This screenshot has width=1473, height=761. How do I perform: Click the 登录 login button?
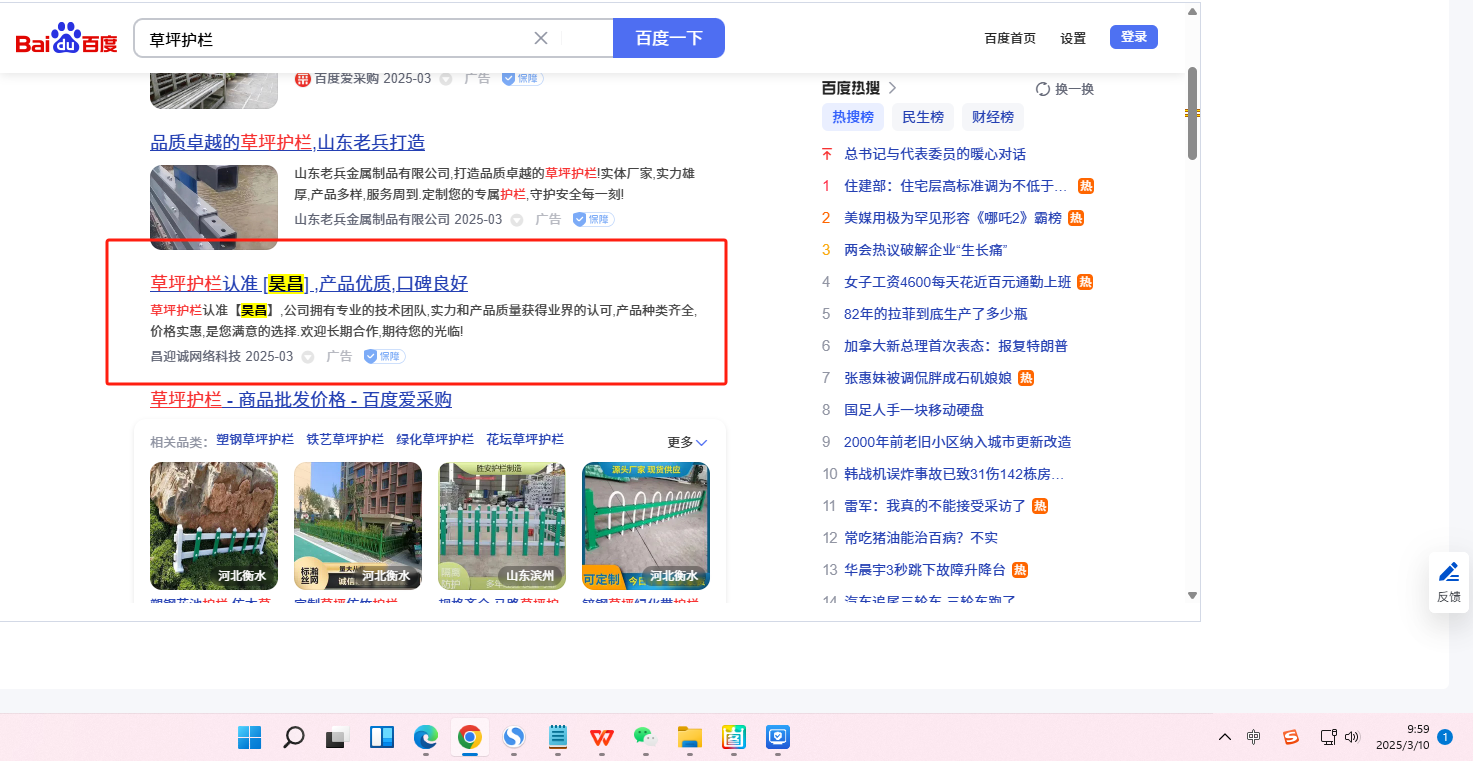(1133, 38)
